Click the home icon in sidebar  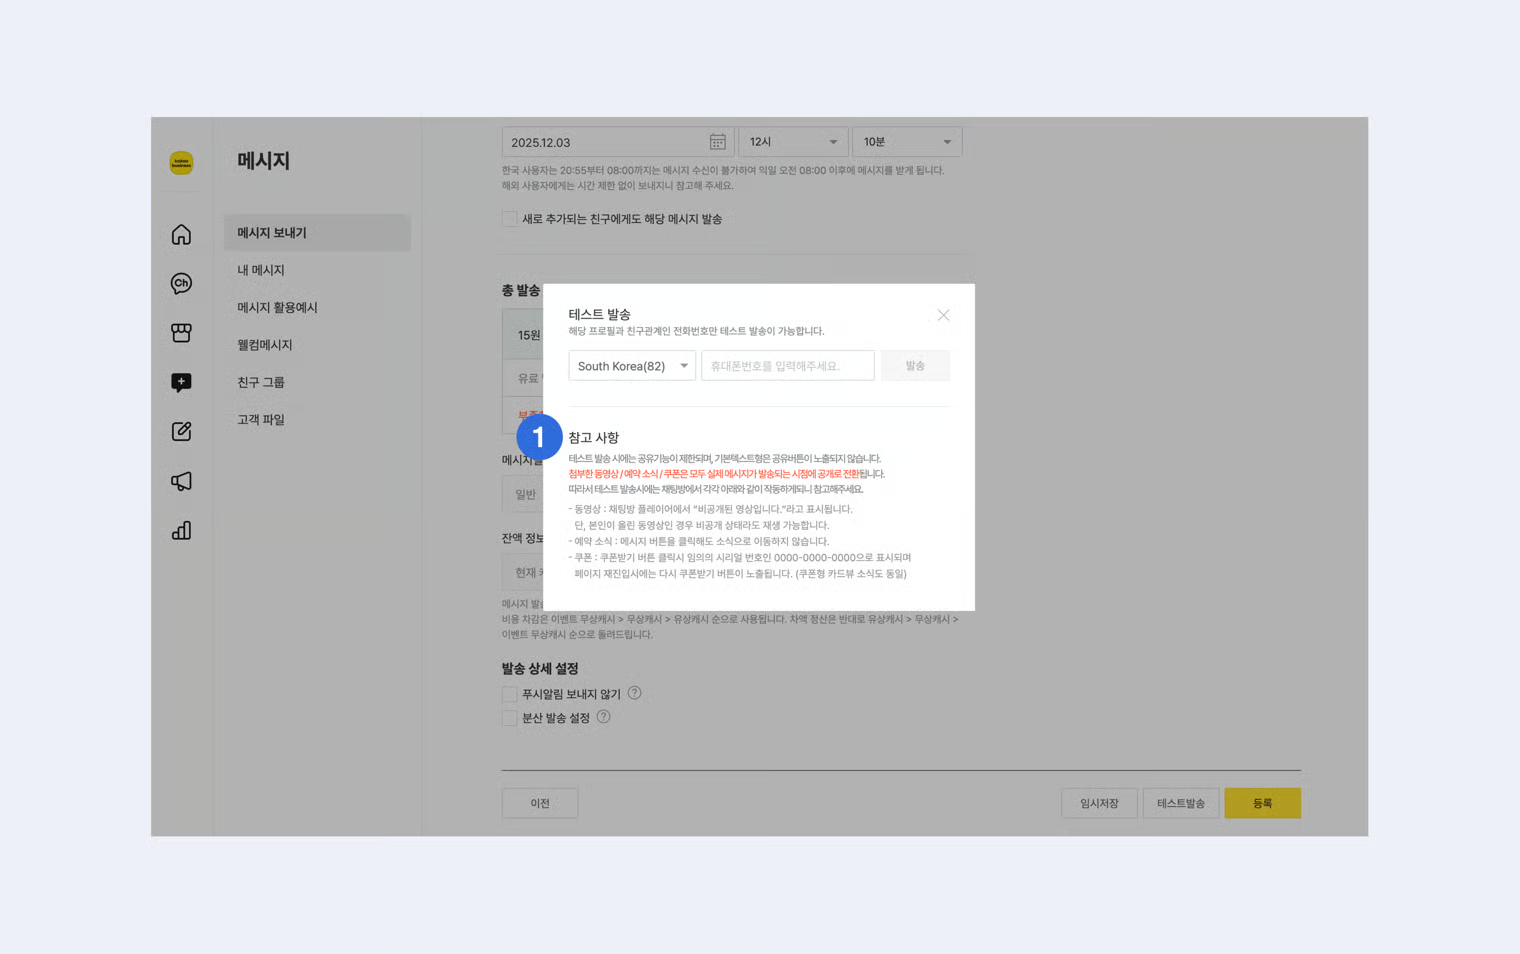click(x=181, y=234)
